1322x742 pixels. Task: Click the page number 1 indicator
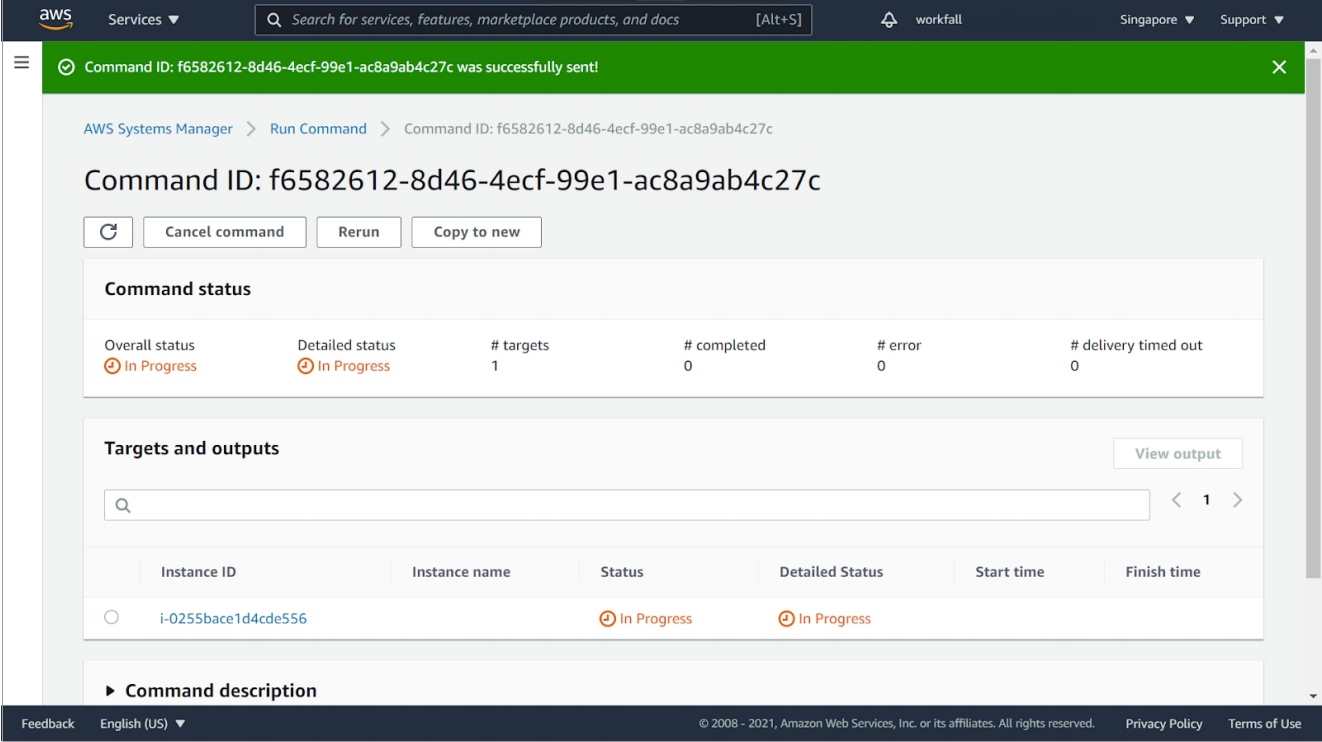pyautogui.click(x=1207, y=500)
